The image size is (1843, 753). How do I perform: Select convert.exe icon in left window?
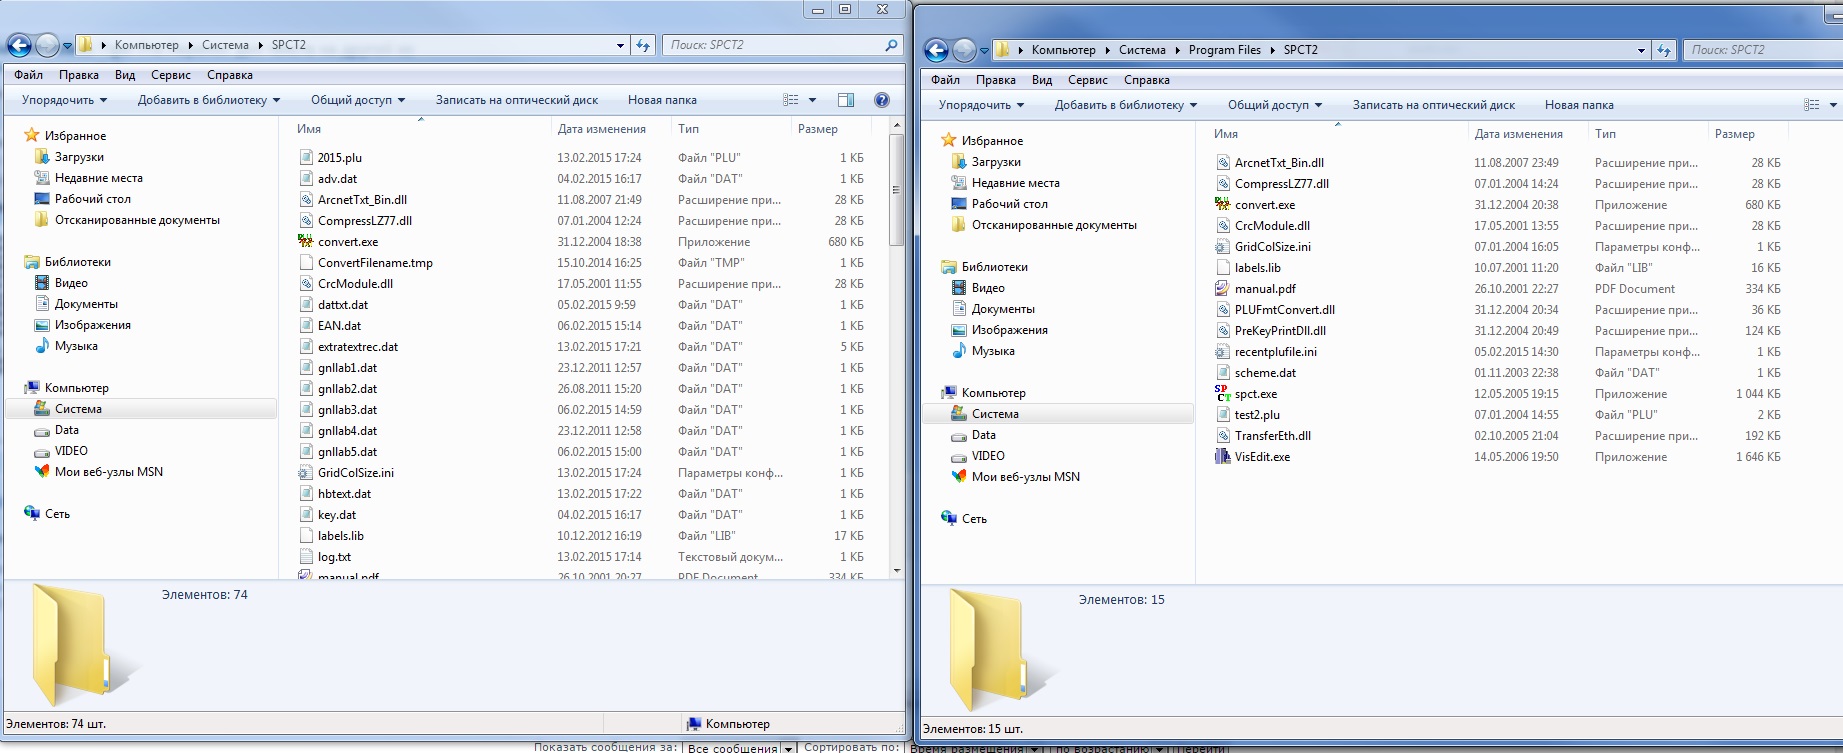[x=306, y=242]
